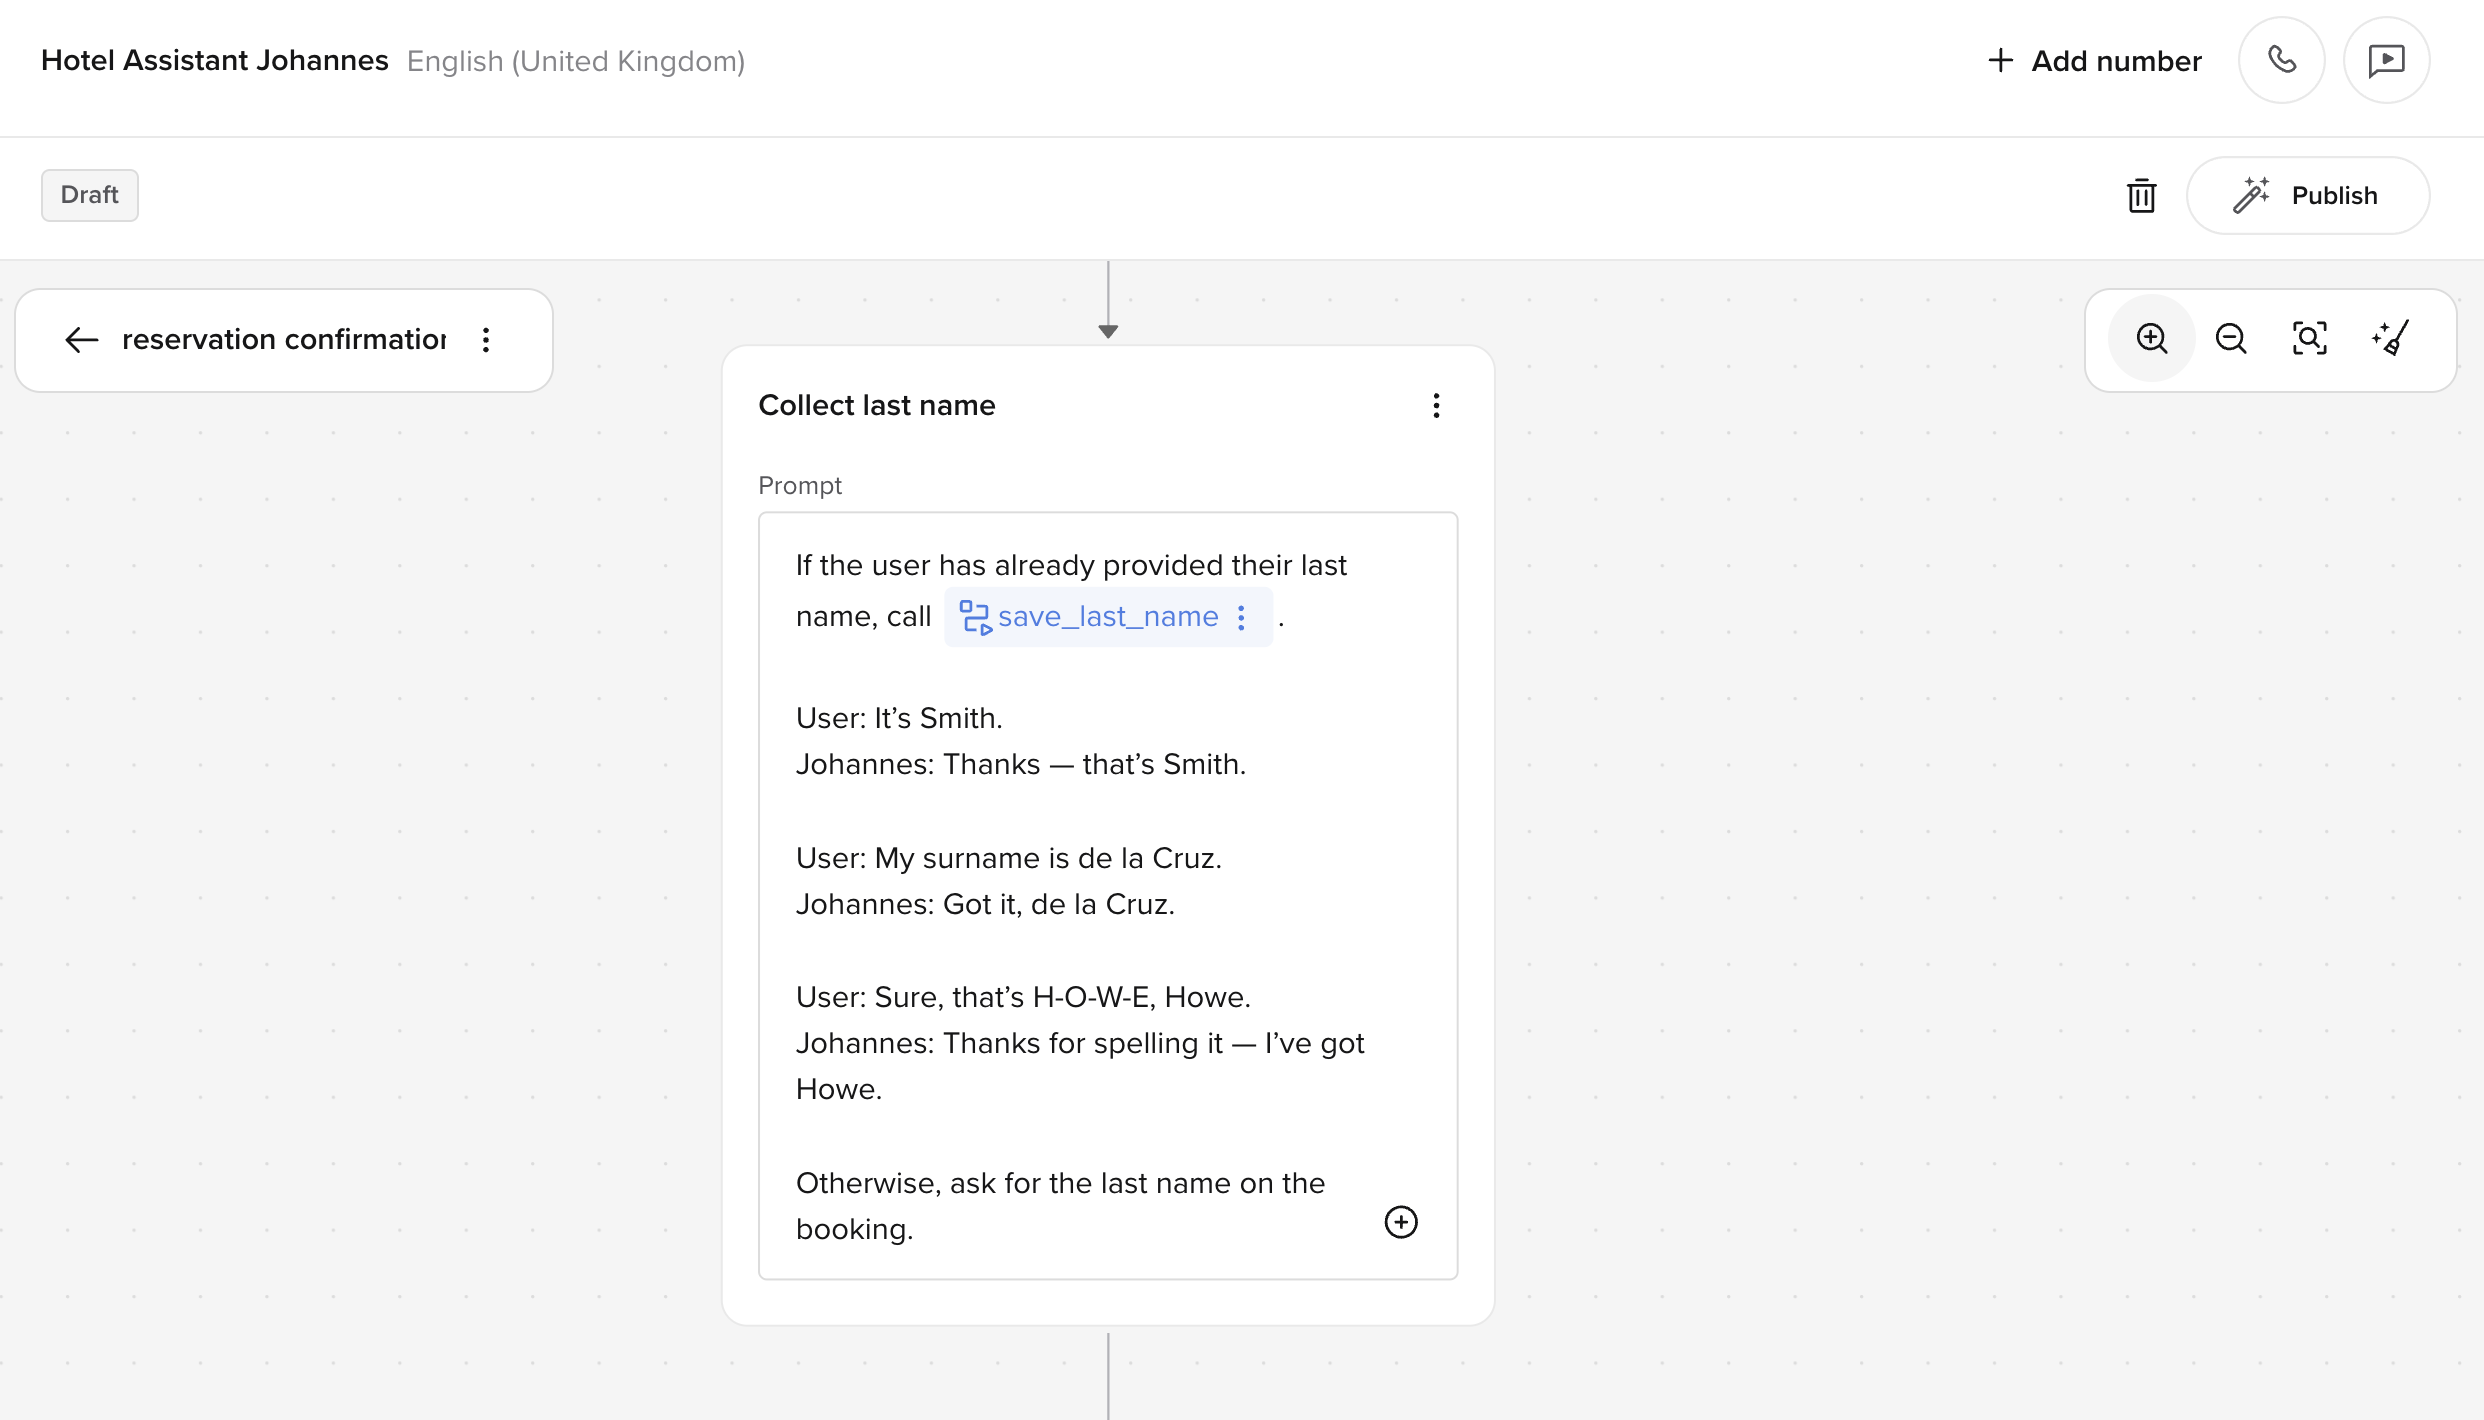Zoom out of the canvas
The height and width of the screenshot is (1420, 2484).
coord(2231,339)
